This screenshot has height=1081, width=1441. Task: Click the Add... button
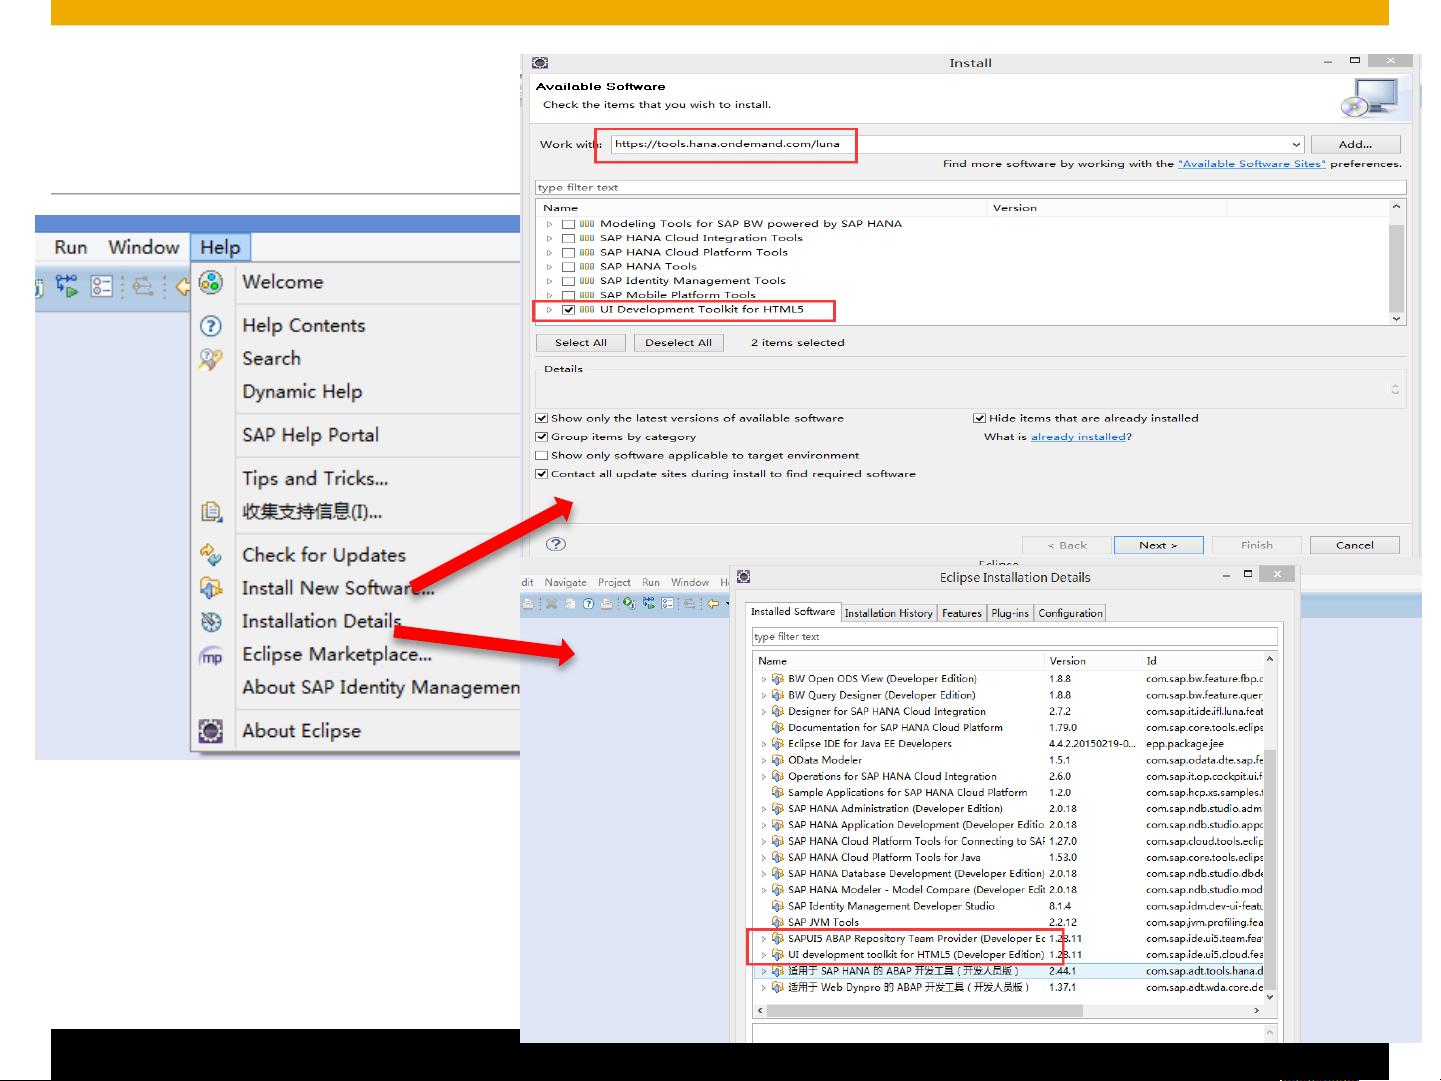(x=1355, y=144)
